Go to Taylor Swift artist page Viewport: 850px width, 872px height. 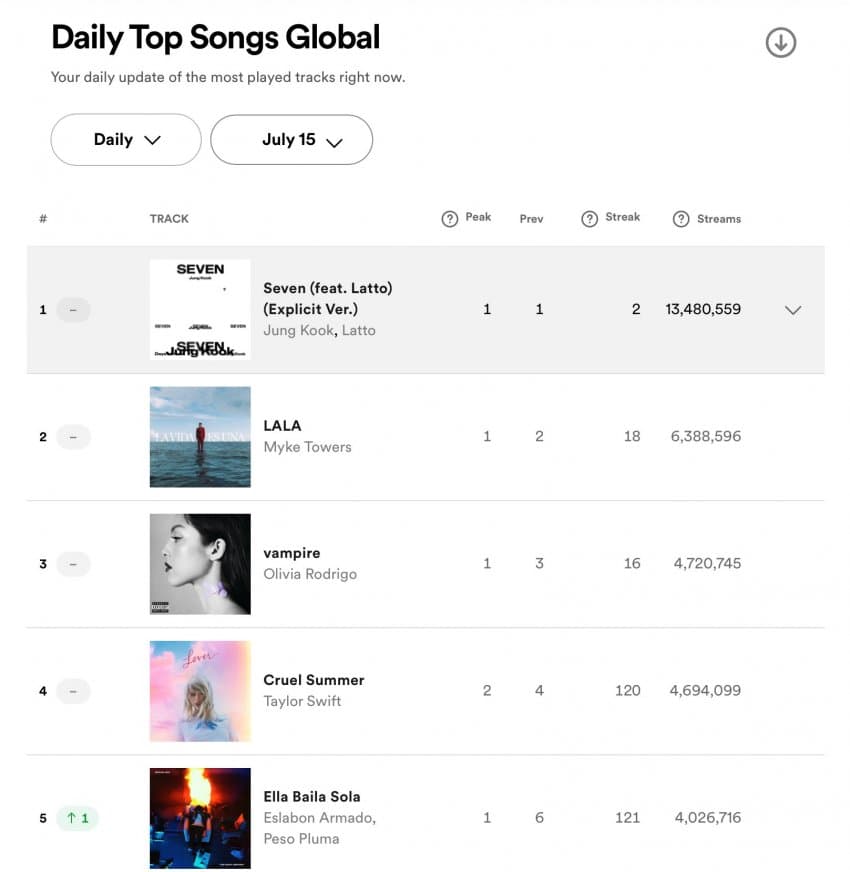[x=302, y=701]
